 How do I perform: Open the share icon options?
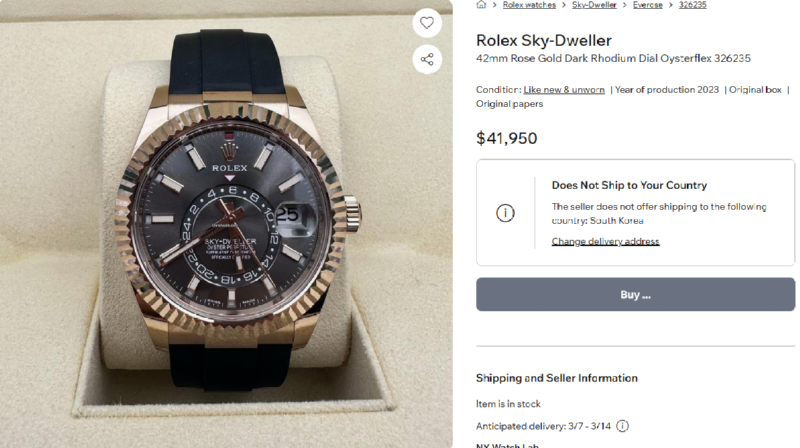point(427,59)
